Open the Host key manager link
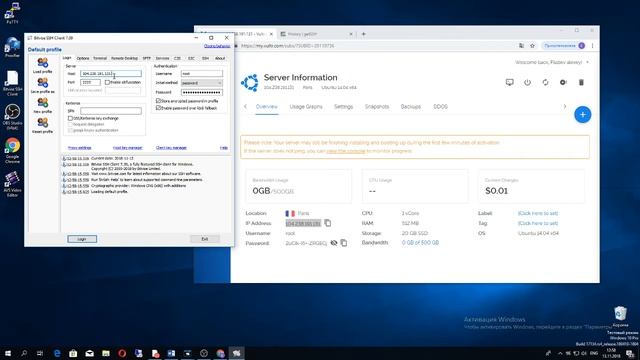The image size is (640, 360). click(x=127, y=147)
